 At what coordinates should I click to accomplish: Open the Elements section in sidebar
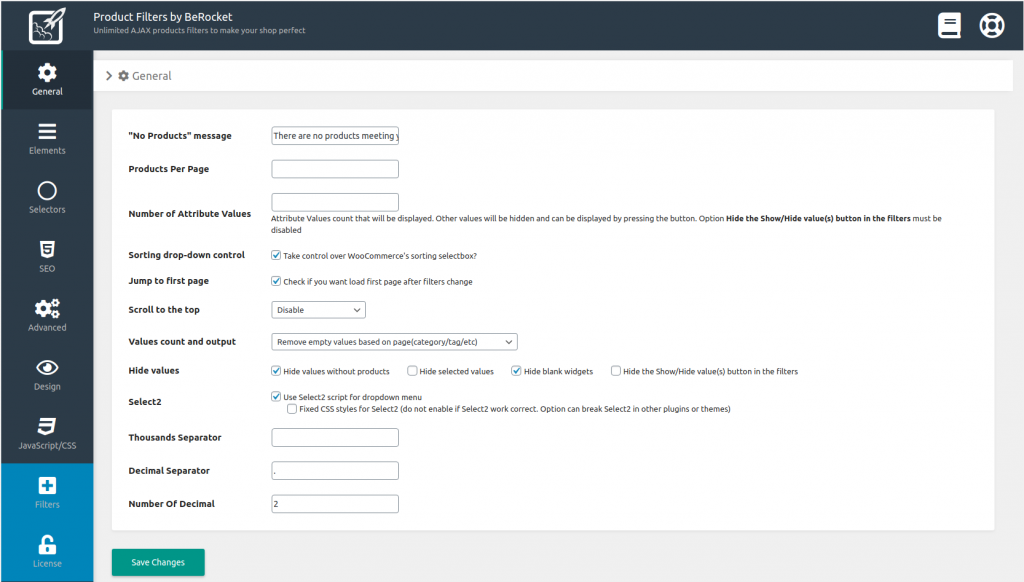47,139
